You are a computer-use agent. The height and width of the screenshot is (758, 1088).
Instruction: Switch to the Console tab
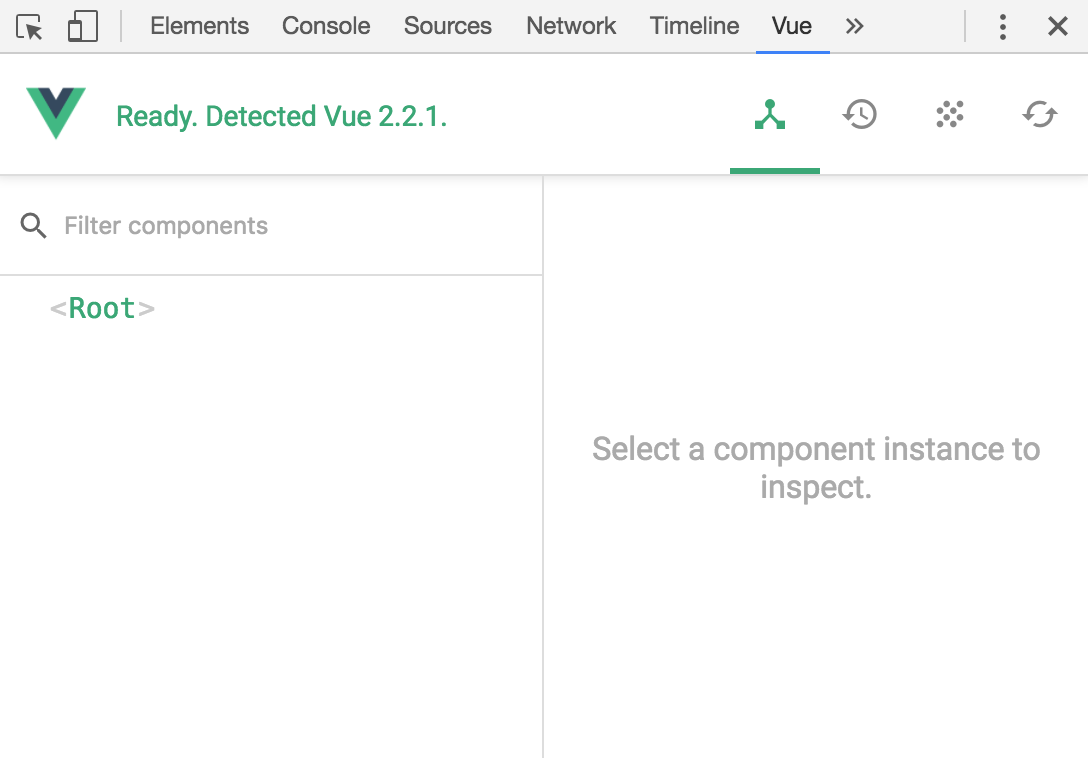coord(326,26)
